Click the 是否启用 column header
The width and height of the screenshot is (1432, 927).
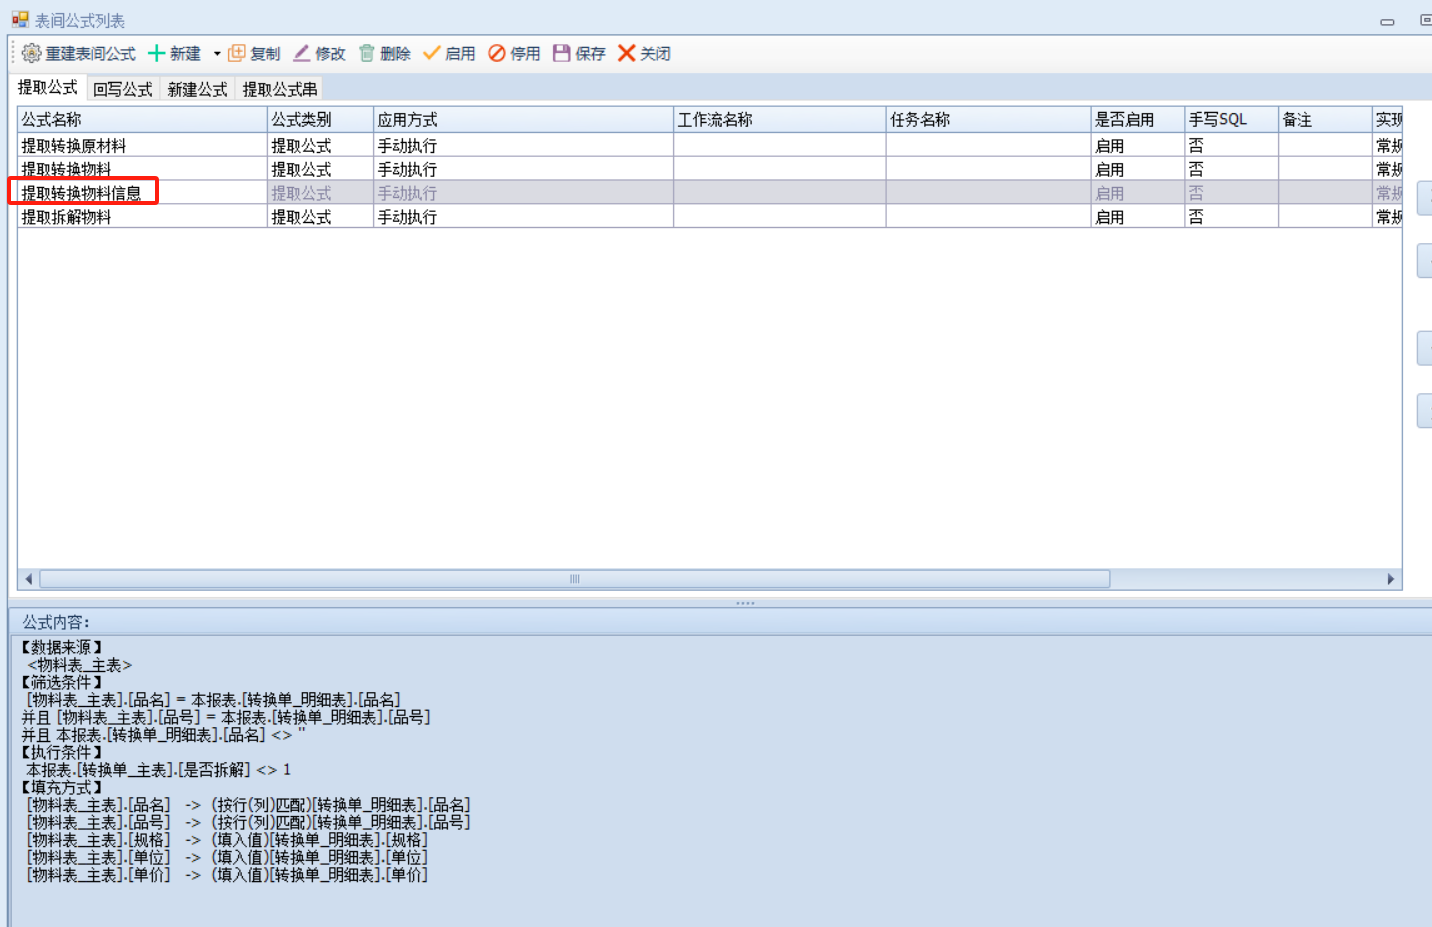(1136, 120)
